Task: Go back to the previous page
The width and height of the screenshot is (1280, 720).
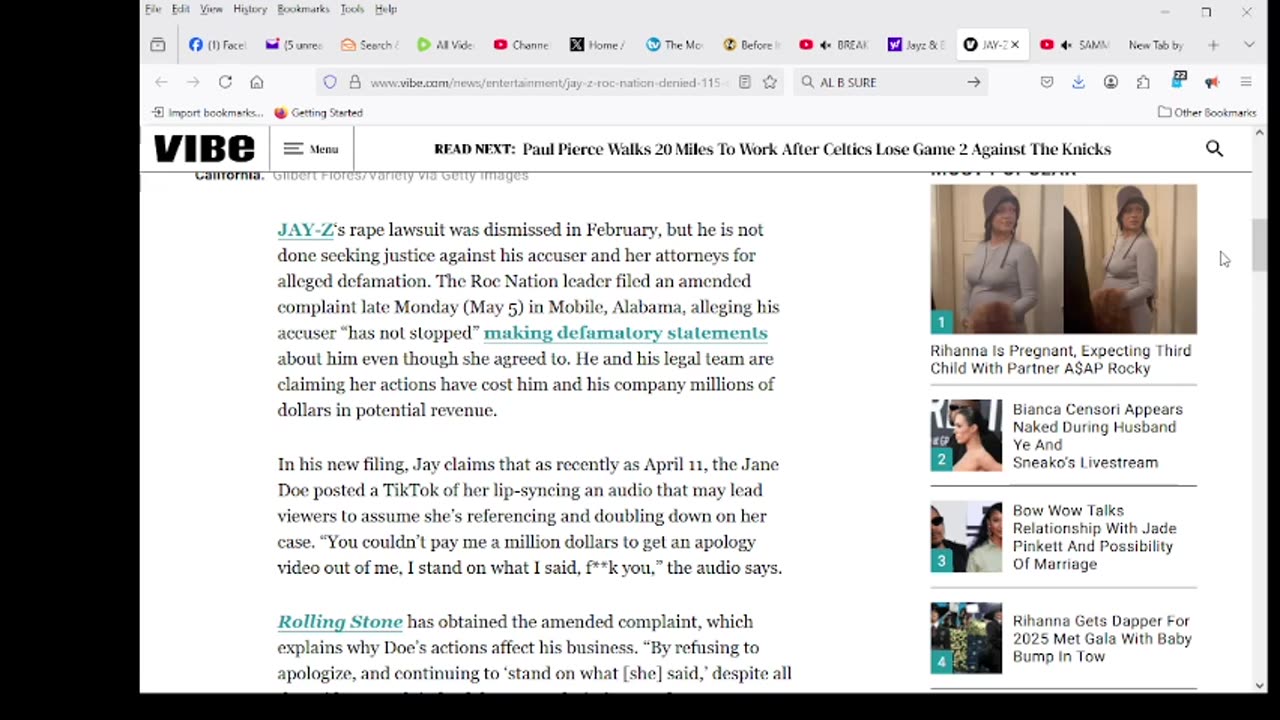Action: tap(161, 82)
